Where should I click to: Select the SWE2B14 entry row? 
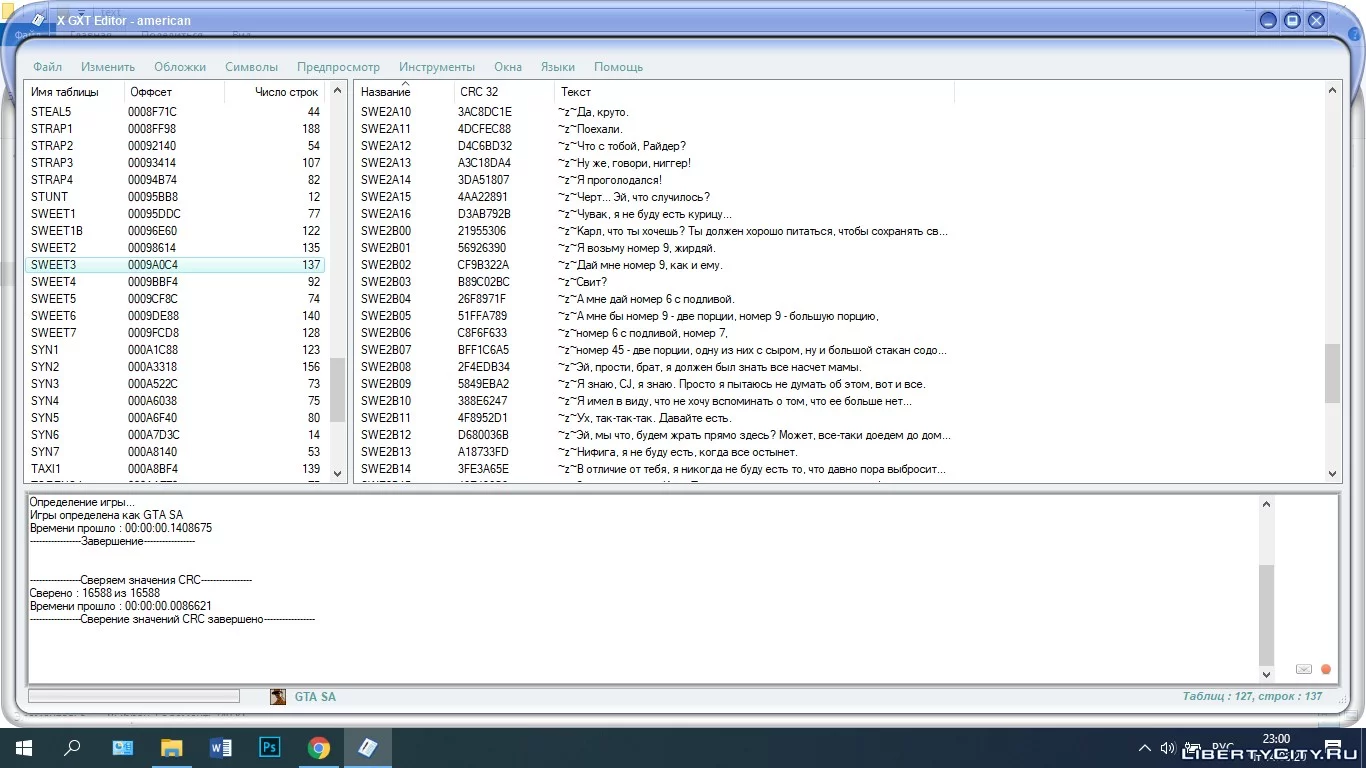pyautogui.click(x=655, y=469)
